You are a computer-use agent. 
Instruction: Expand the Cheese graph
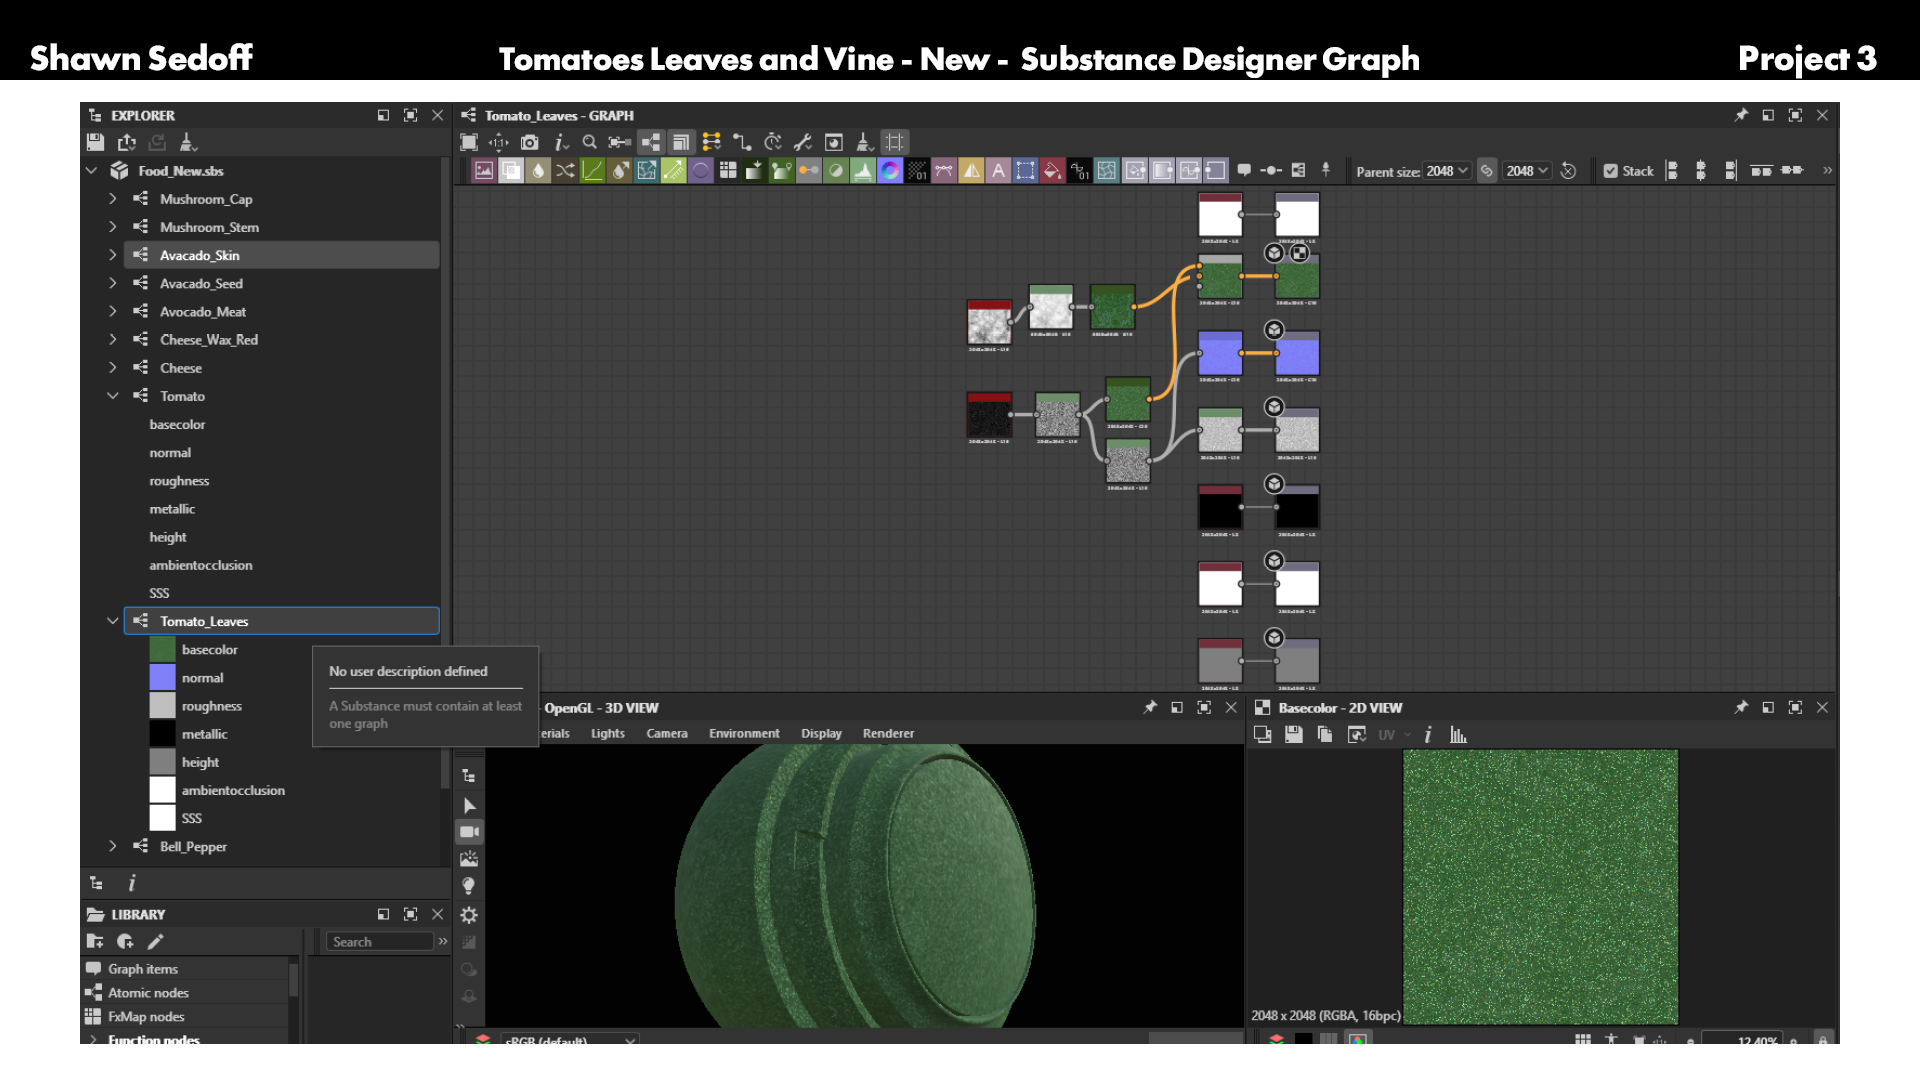click(x=113, y=368)
